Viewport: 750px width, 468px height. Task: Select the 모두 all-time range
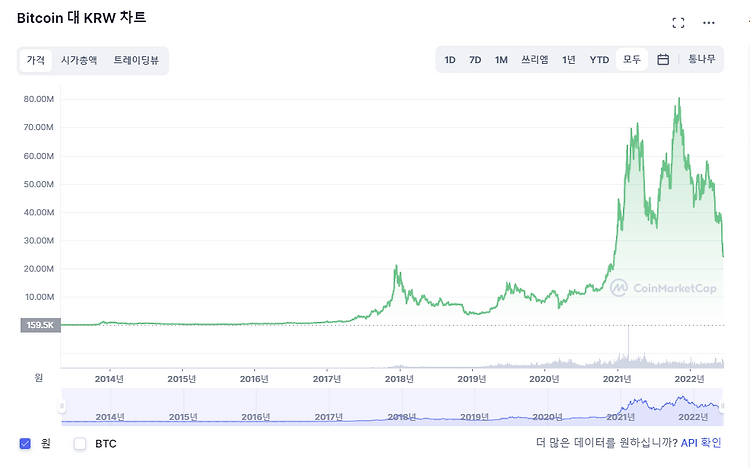pos(632,59)
